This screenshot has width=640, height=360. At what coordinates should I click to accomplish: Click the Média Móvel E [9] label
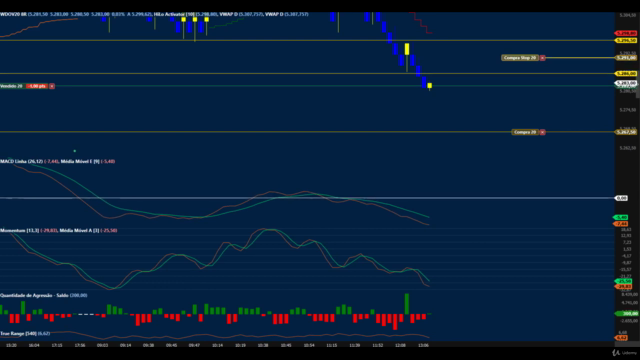80,162
